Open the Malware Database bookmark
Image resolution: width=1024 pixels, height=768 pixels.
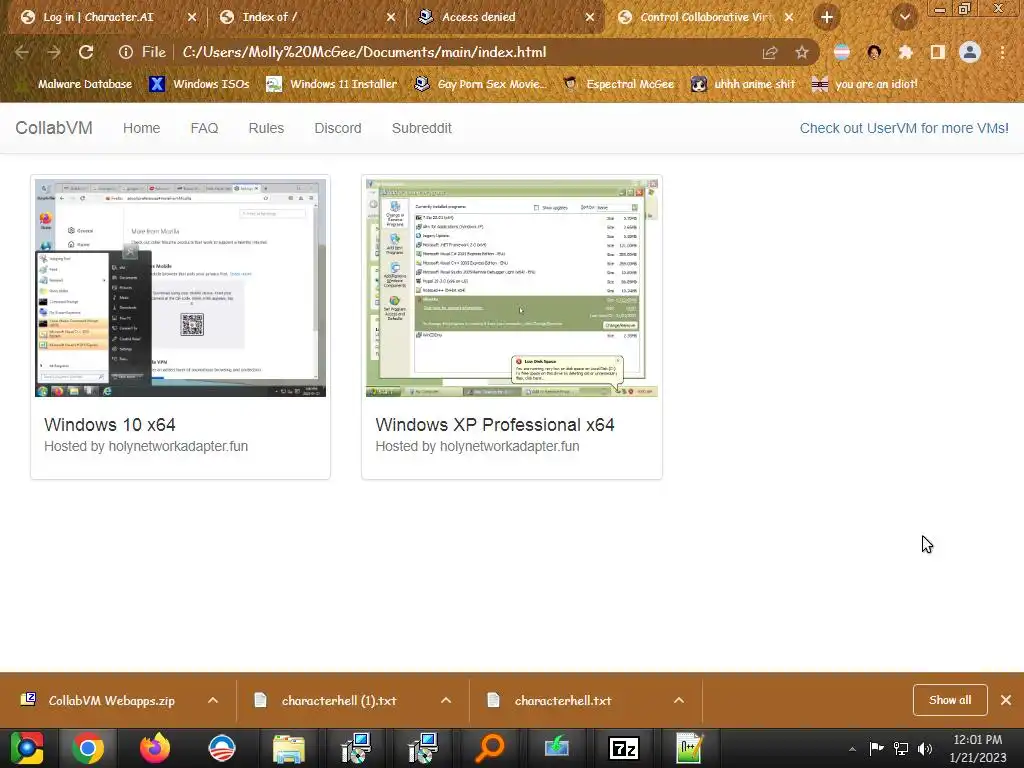pos(76,84)
